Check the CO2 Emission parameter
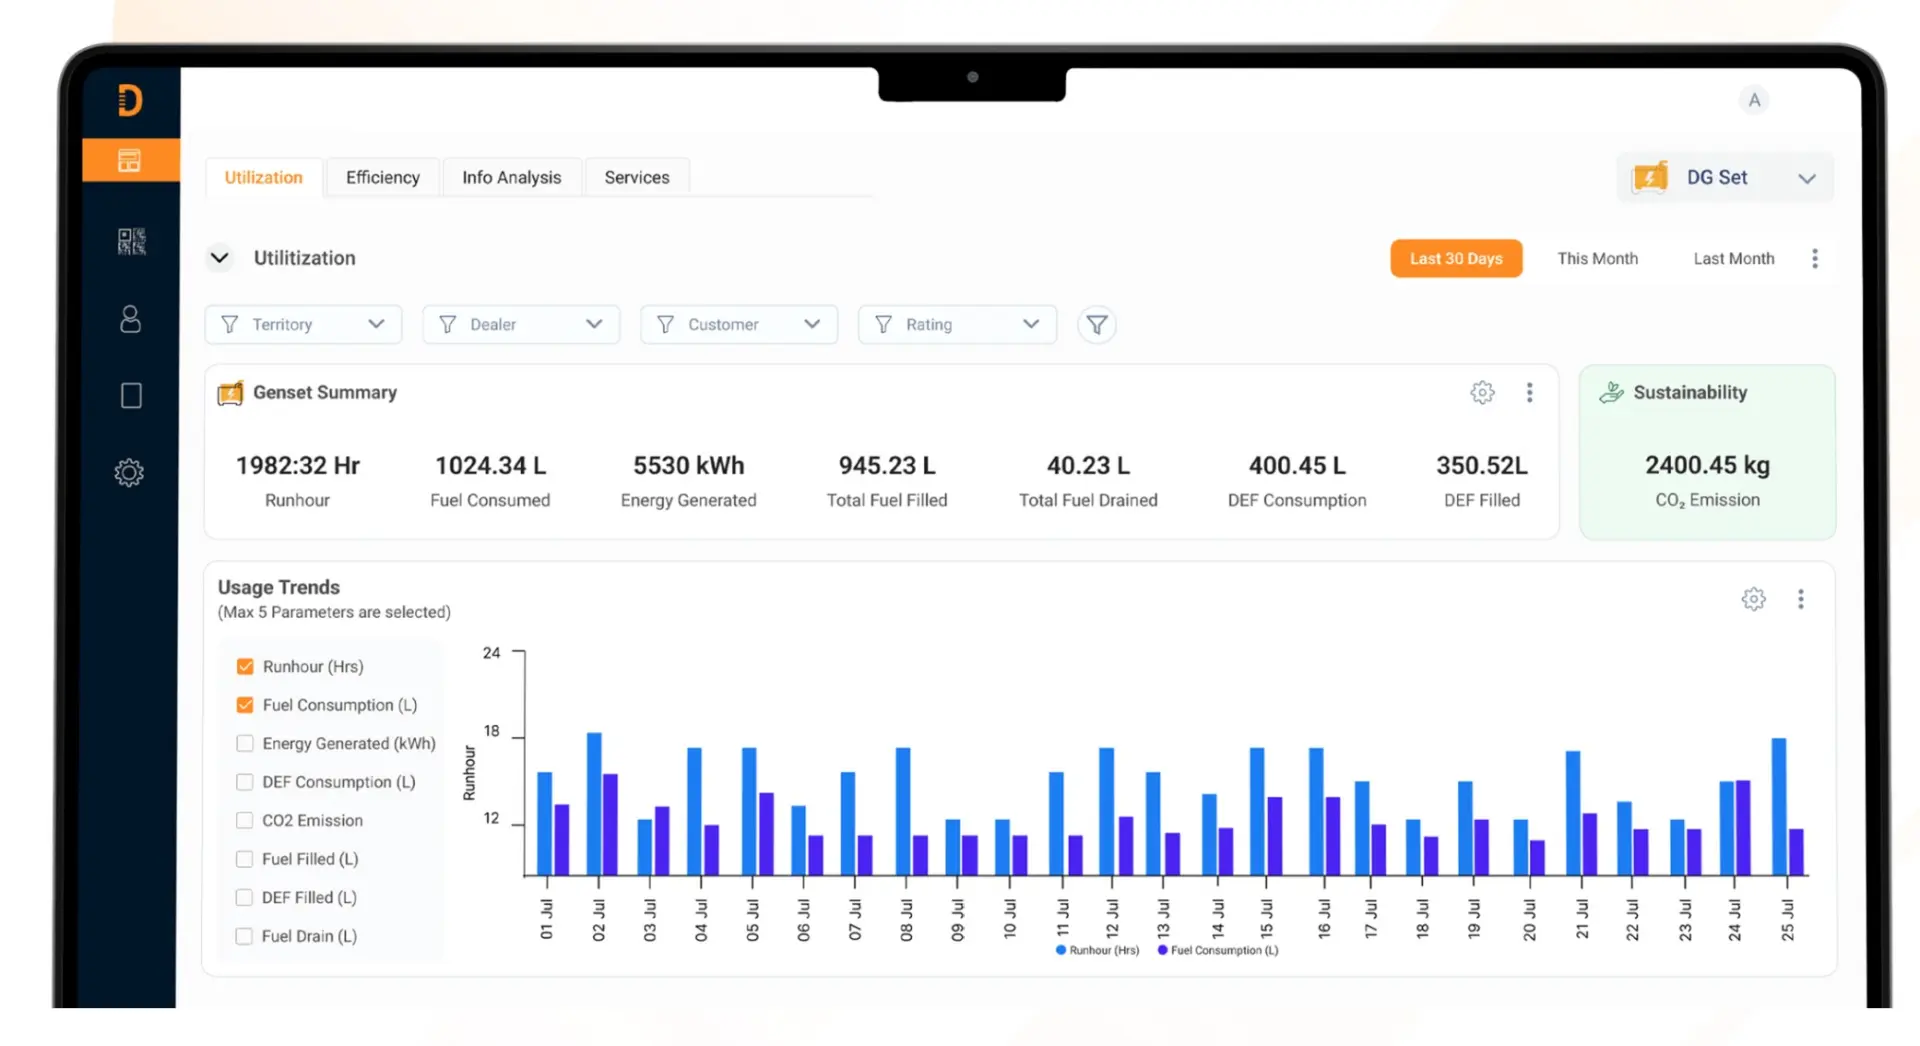Screen dimensions: 1920x1046 [x=244, y=820]
